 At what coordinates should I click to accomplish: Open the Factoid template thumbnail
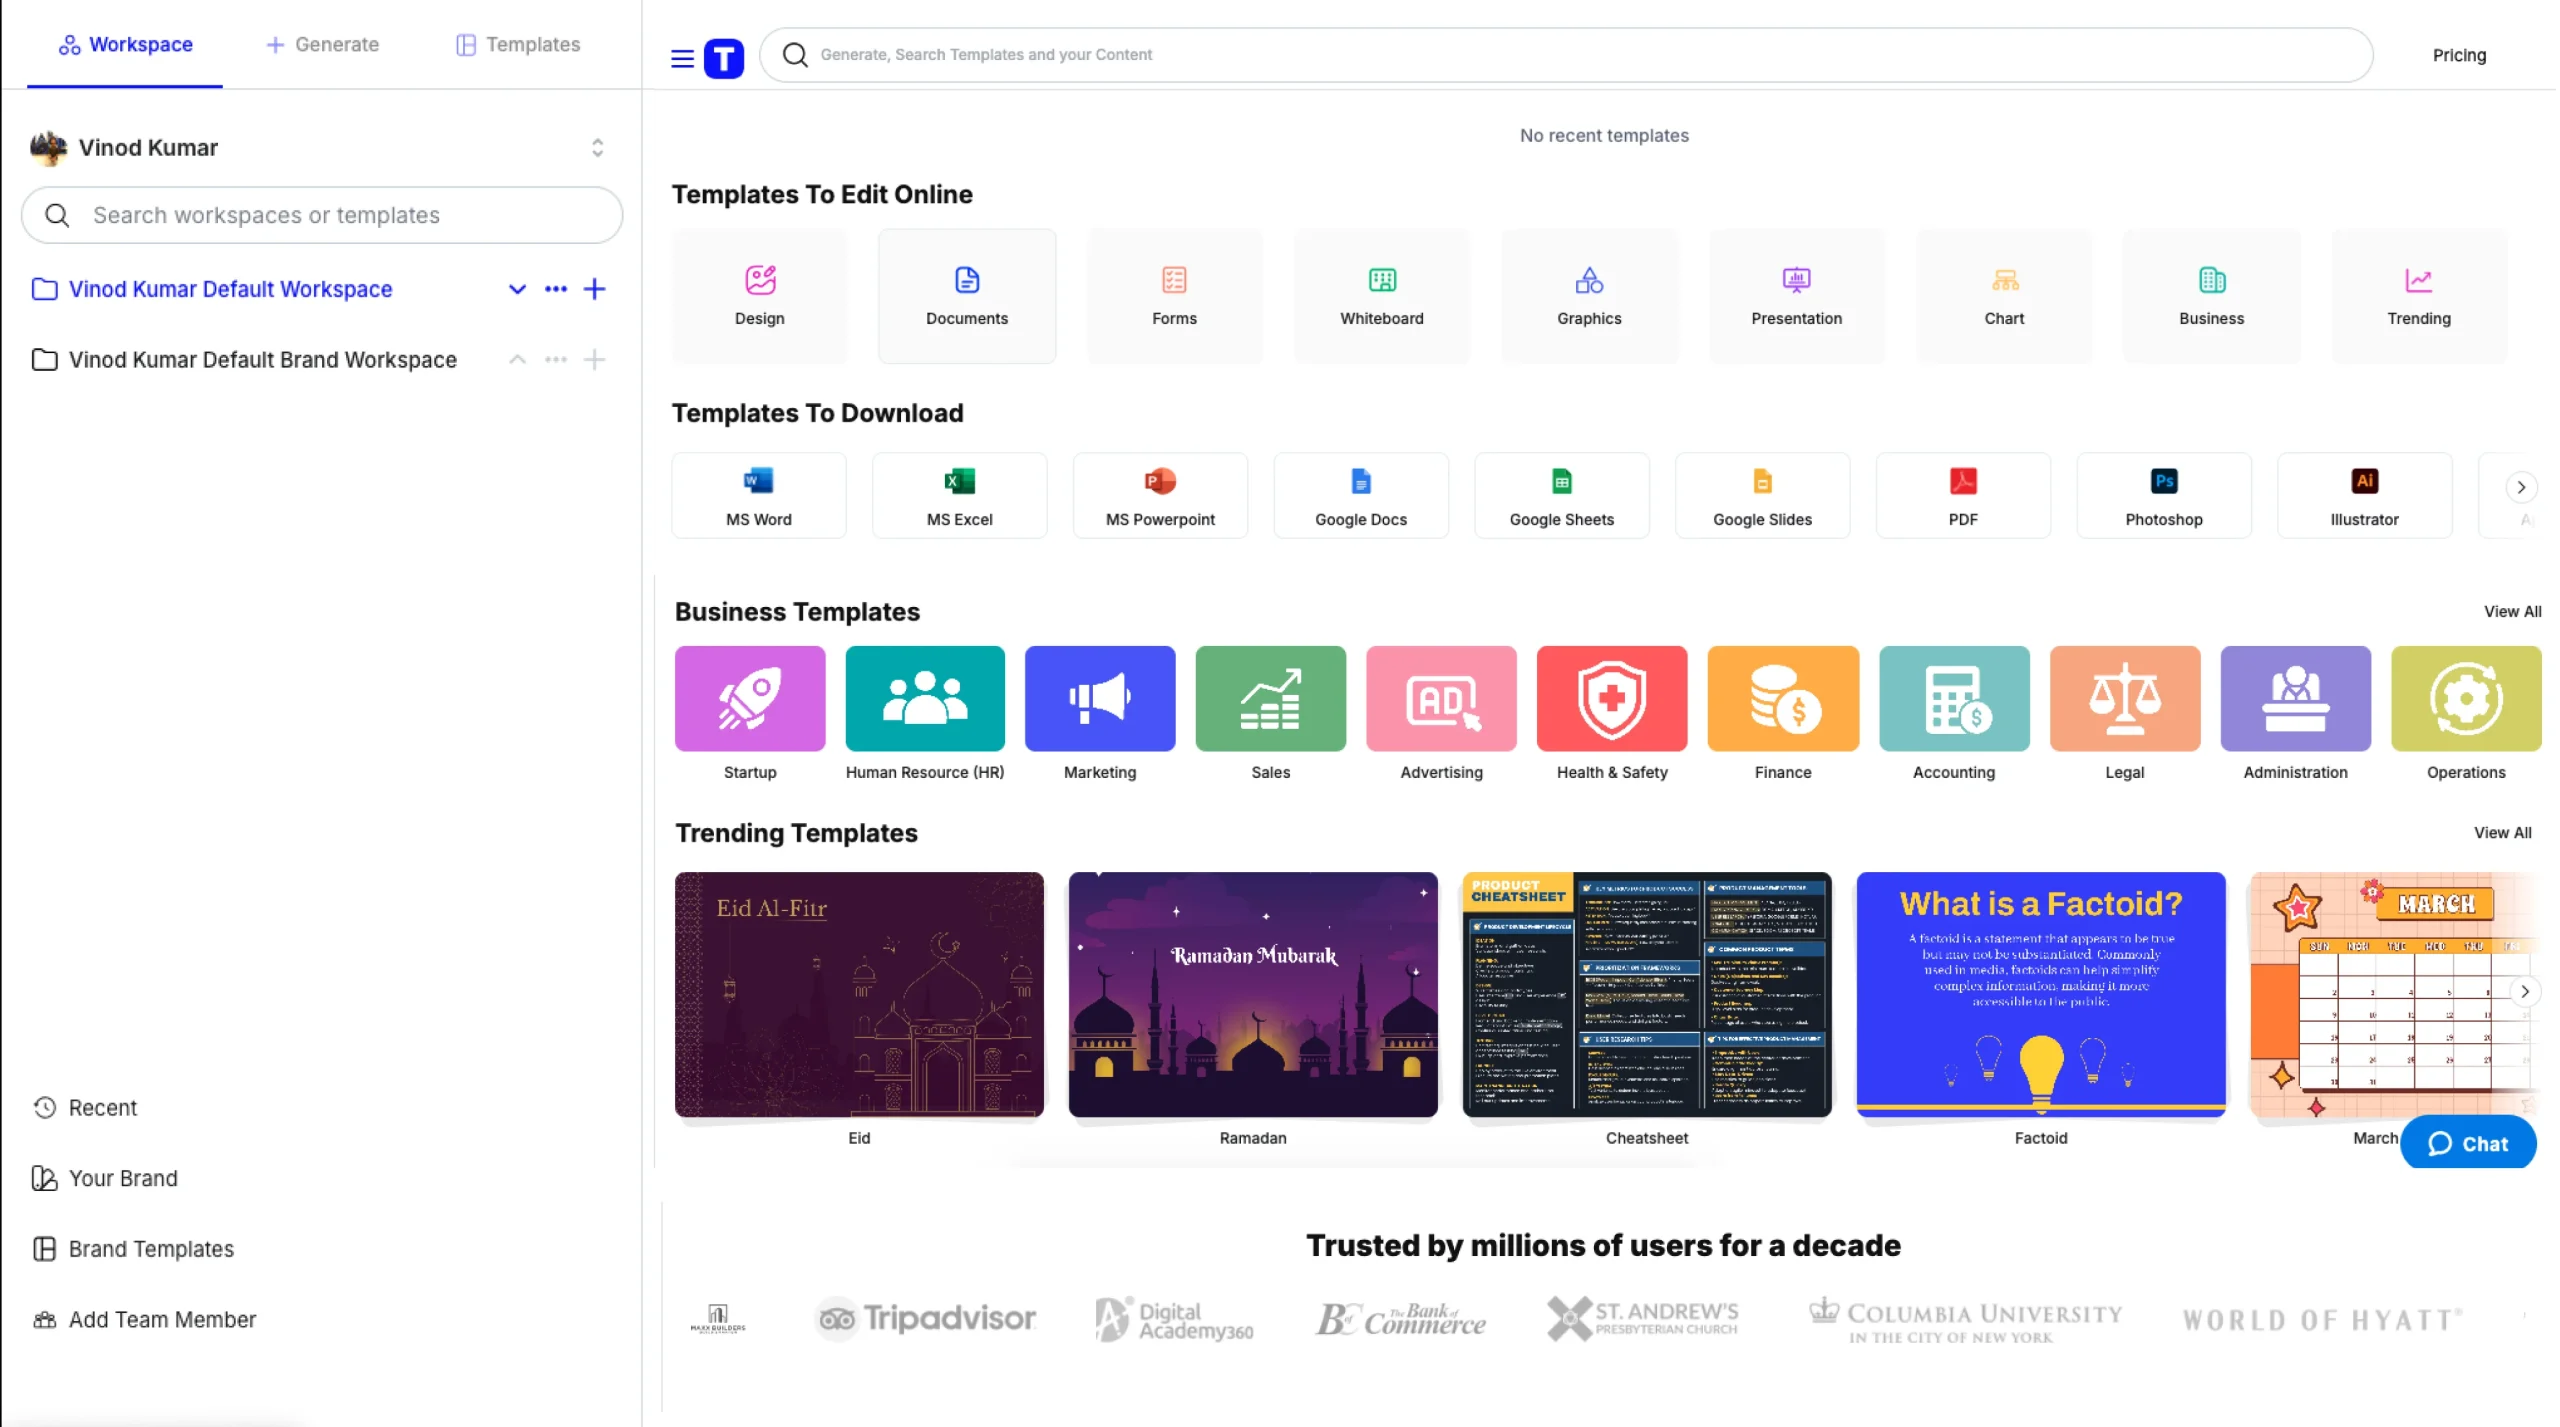(2040, 994)
